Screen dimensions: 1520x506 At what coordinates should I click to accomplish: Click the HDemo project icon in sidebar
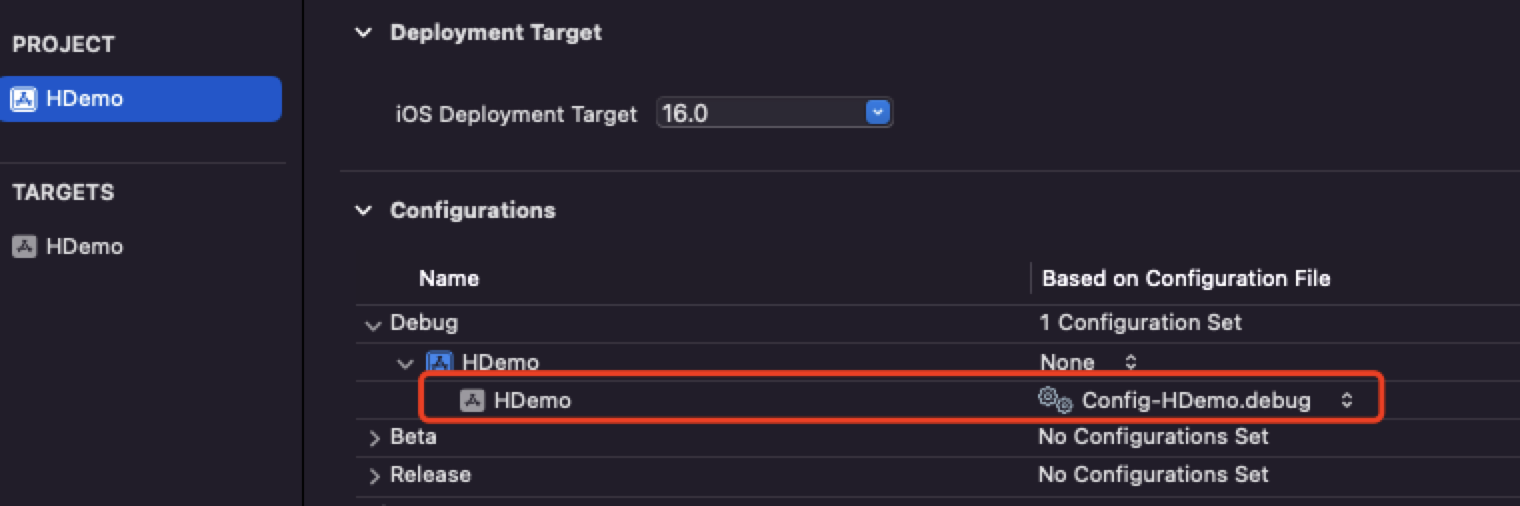pos(23,99)
